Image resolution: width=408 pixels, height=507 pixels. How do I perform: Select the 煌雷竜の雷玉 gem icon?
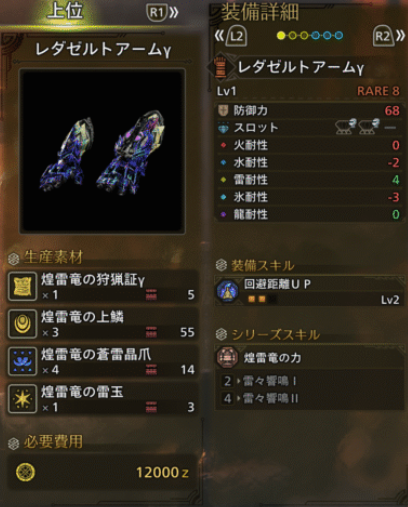(x=22, y=398)
